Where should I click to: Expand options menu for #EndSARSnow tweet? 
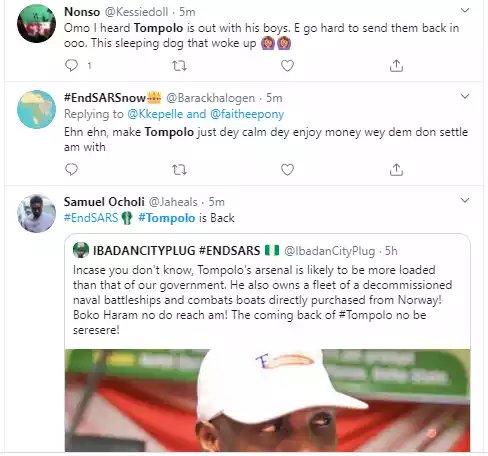click(465, 97)
